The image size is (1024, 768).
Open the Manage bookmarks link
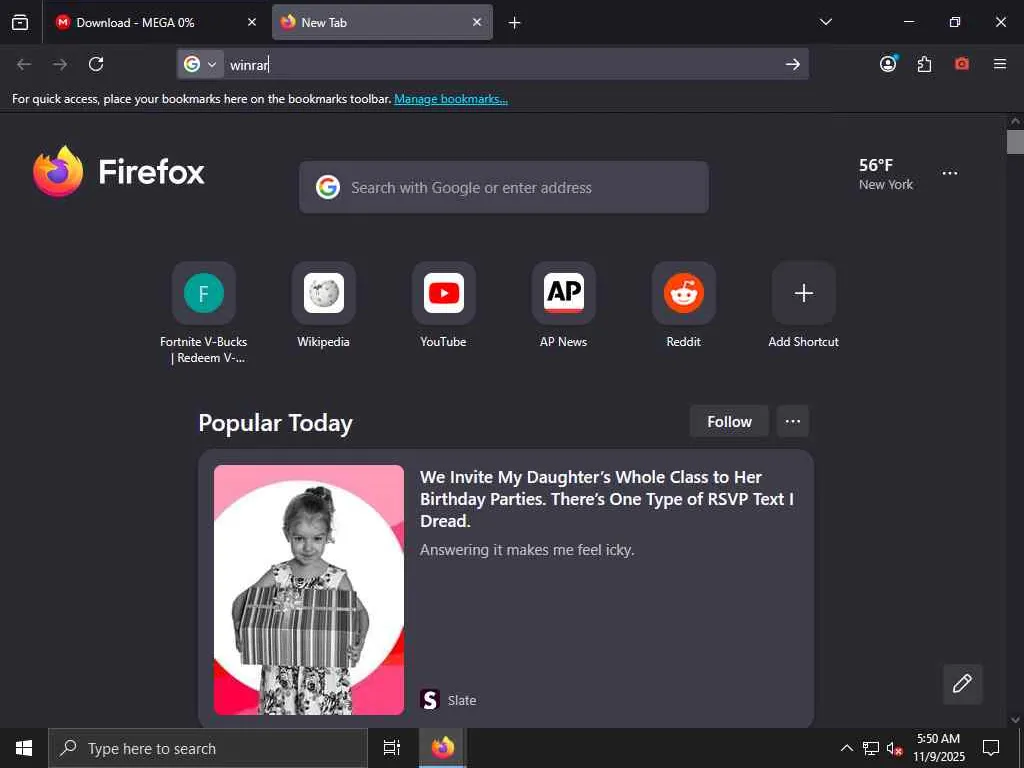[x=451, y=99]
